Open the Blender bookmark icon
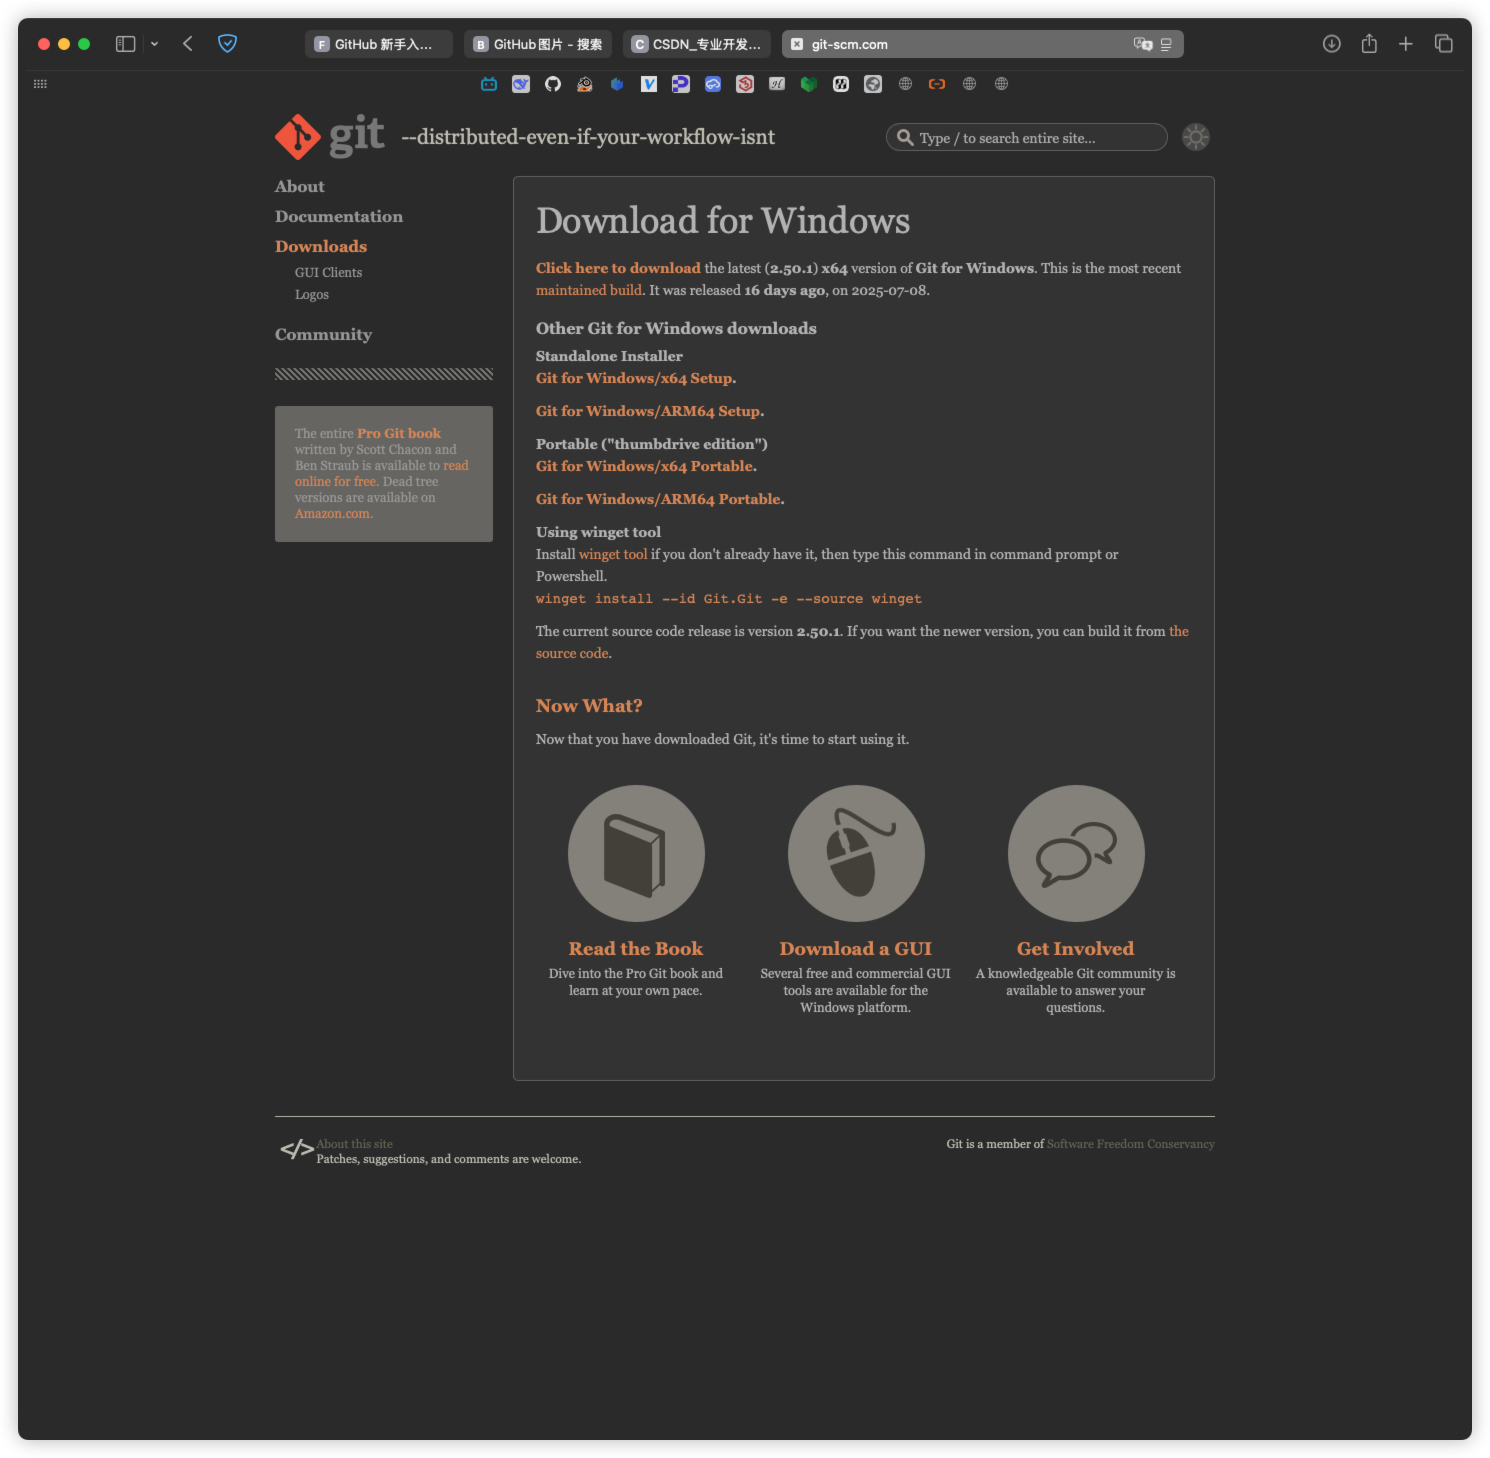This screenshot has height=1458, width=1490. point(585,84)
